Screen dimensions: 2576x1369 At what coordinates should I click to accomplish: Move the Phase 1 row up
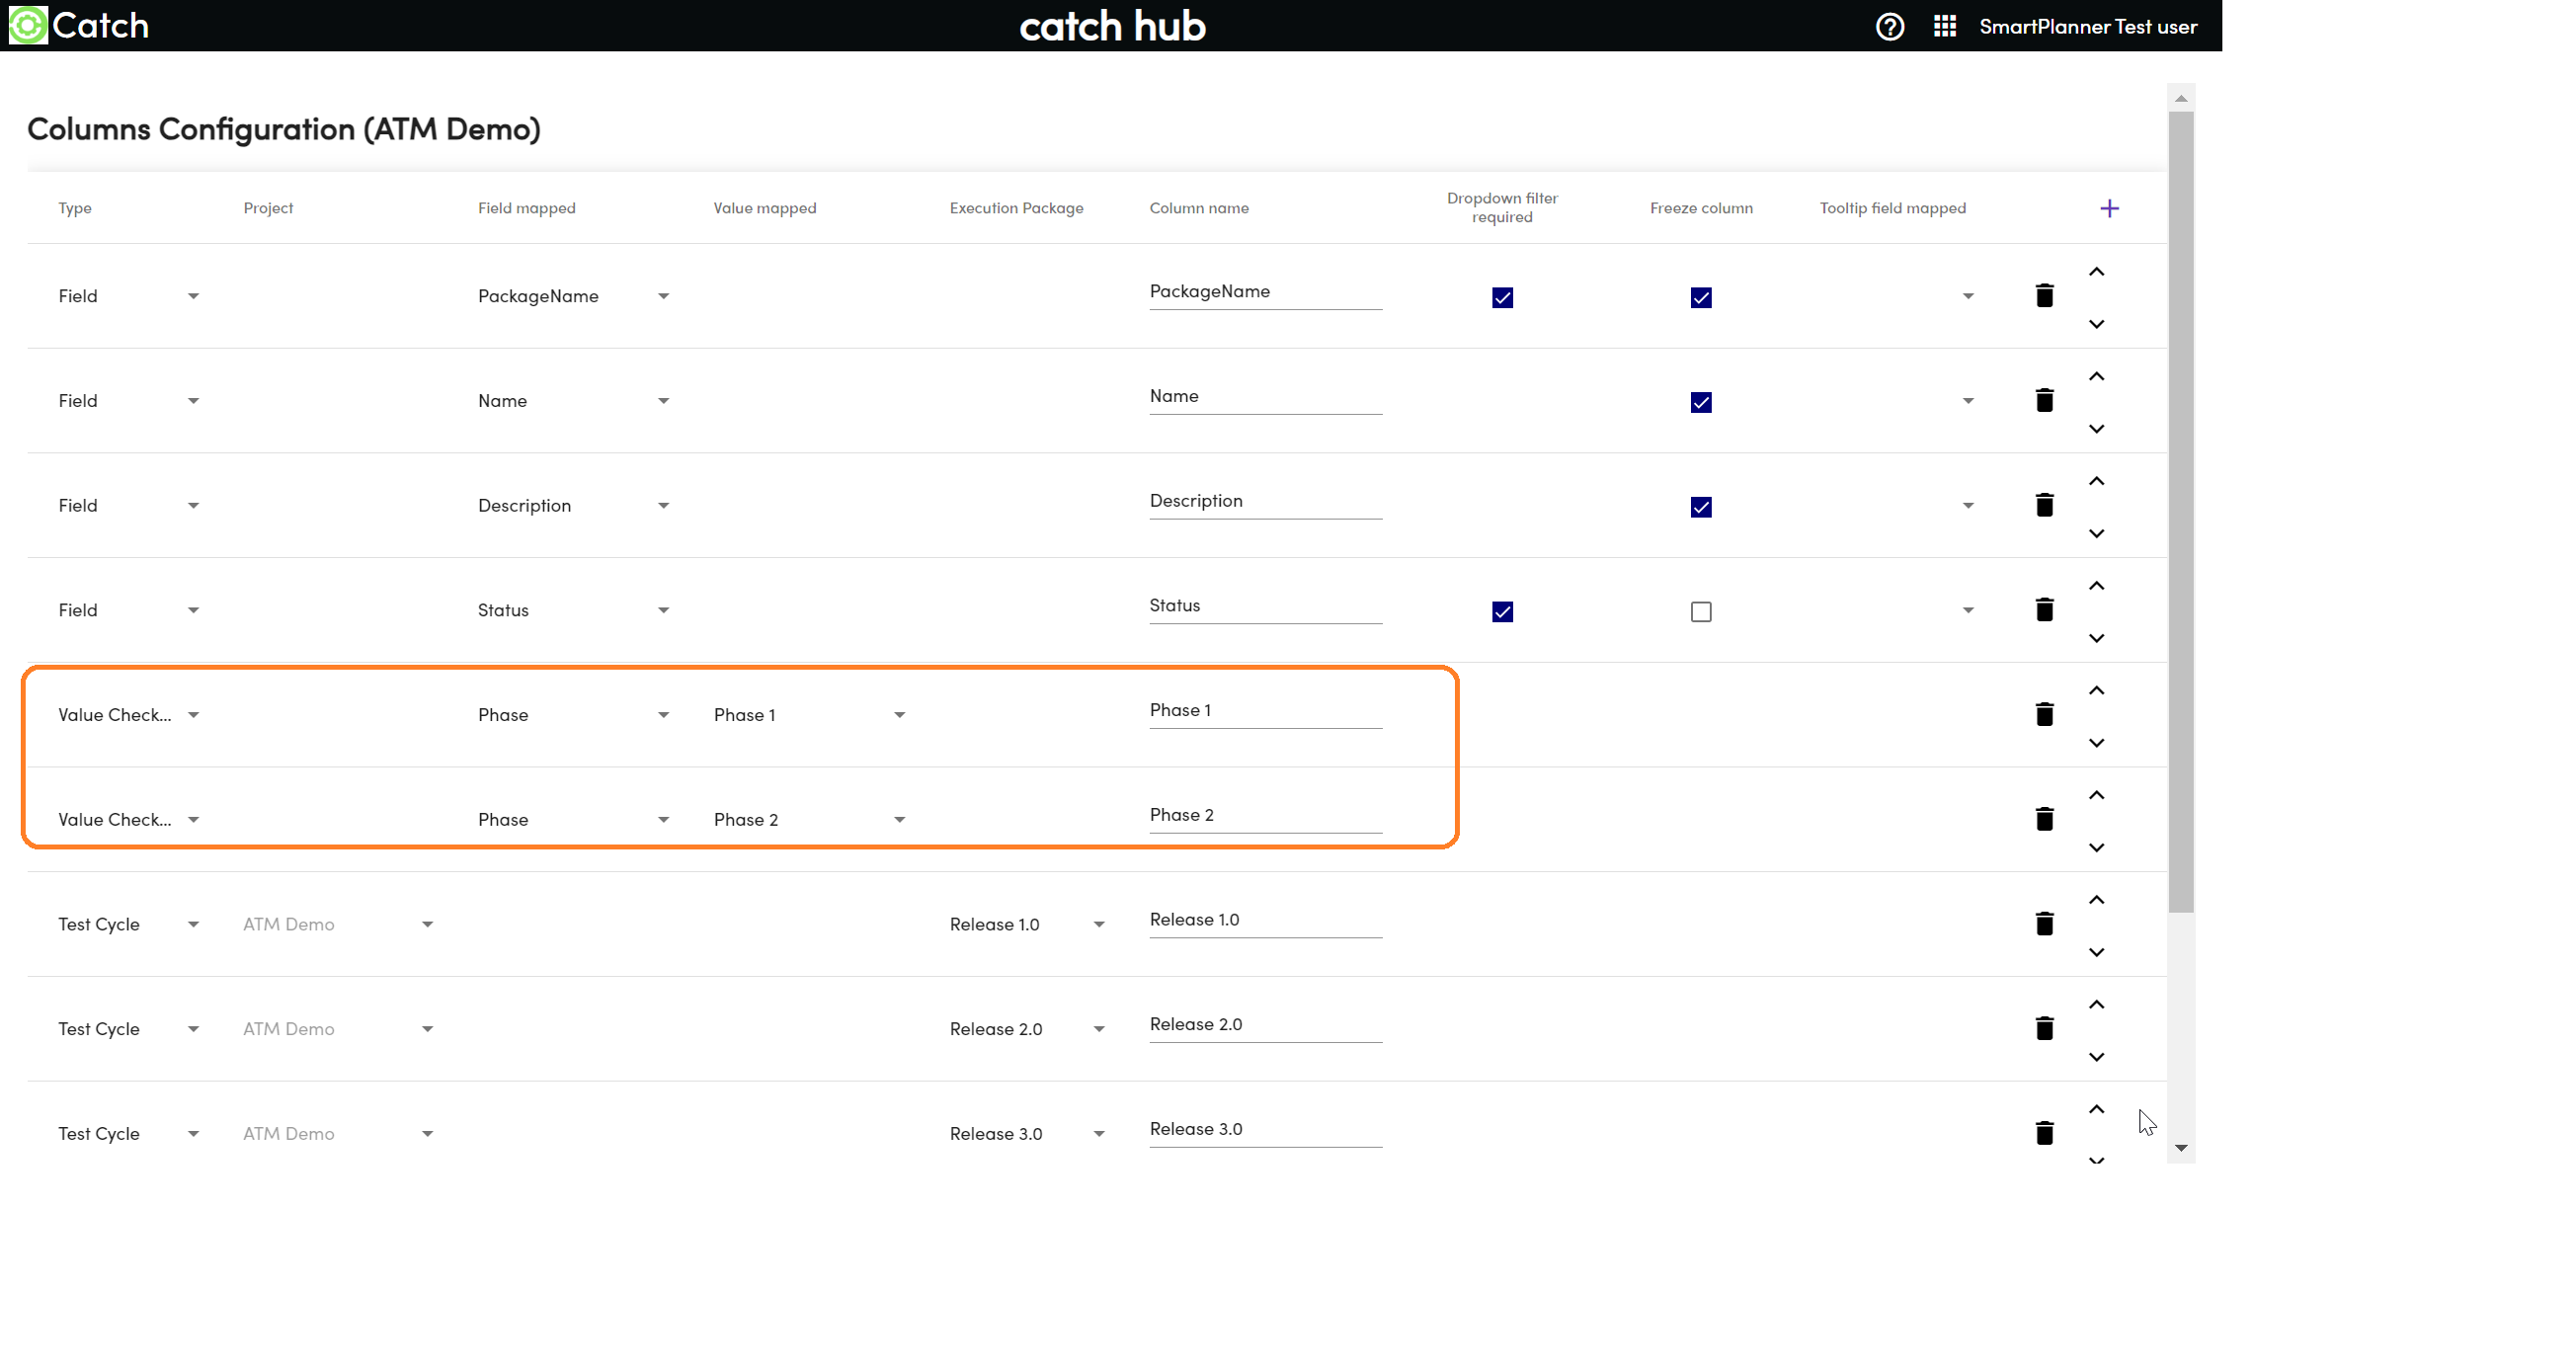[2096, 691]
